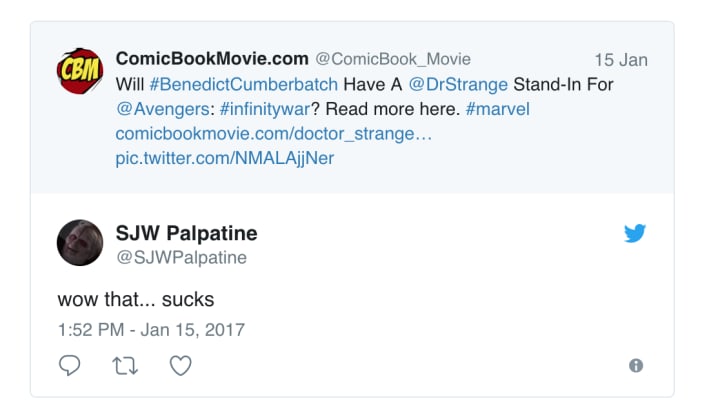Click the reply speech bubble icon

pyautogui.click(x=69, y=366)
